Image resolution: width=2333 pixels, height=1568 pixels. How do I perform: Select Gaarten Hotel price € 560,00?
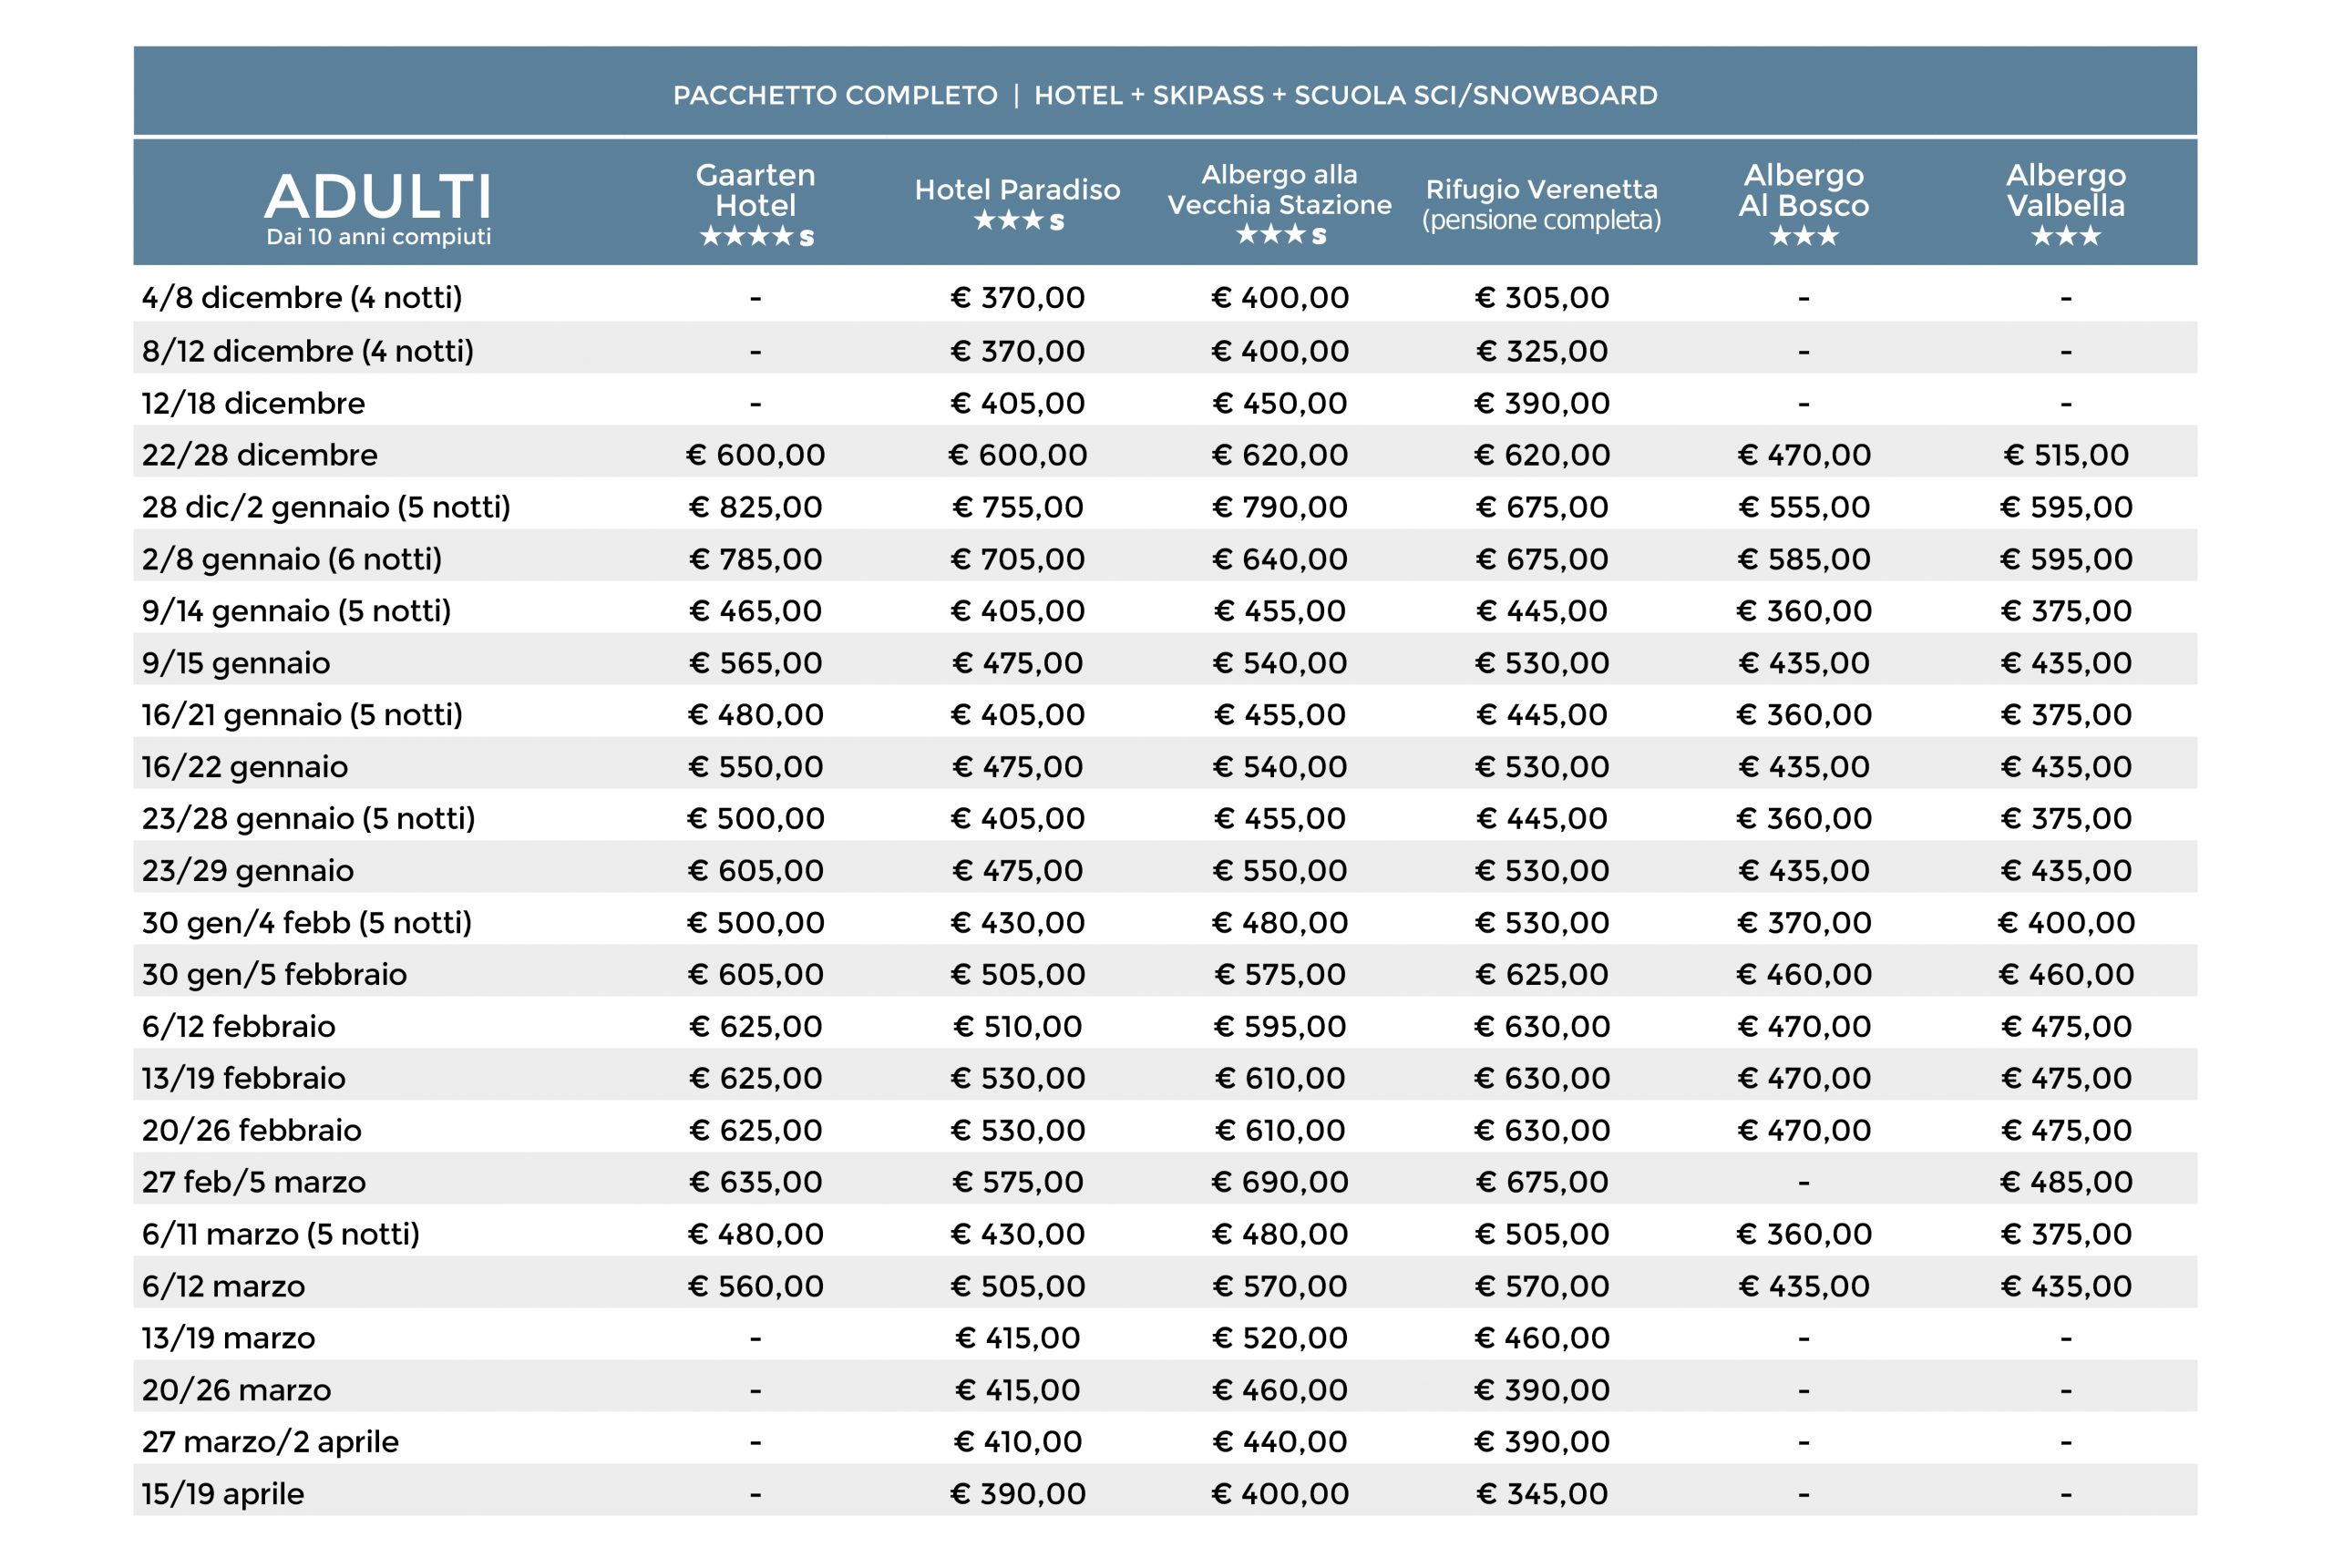pos(756,1287)
